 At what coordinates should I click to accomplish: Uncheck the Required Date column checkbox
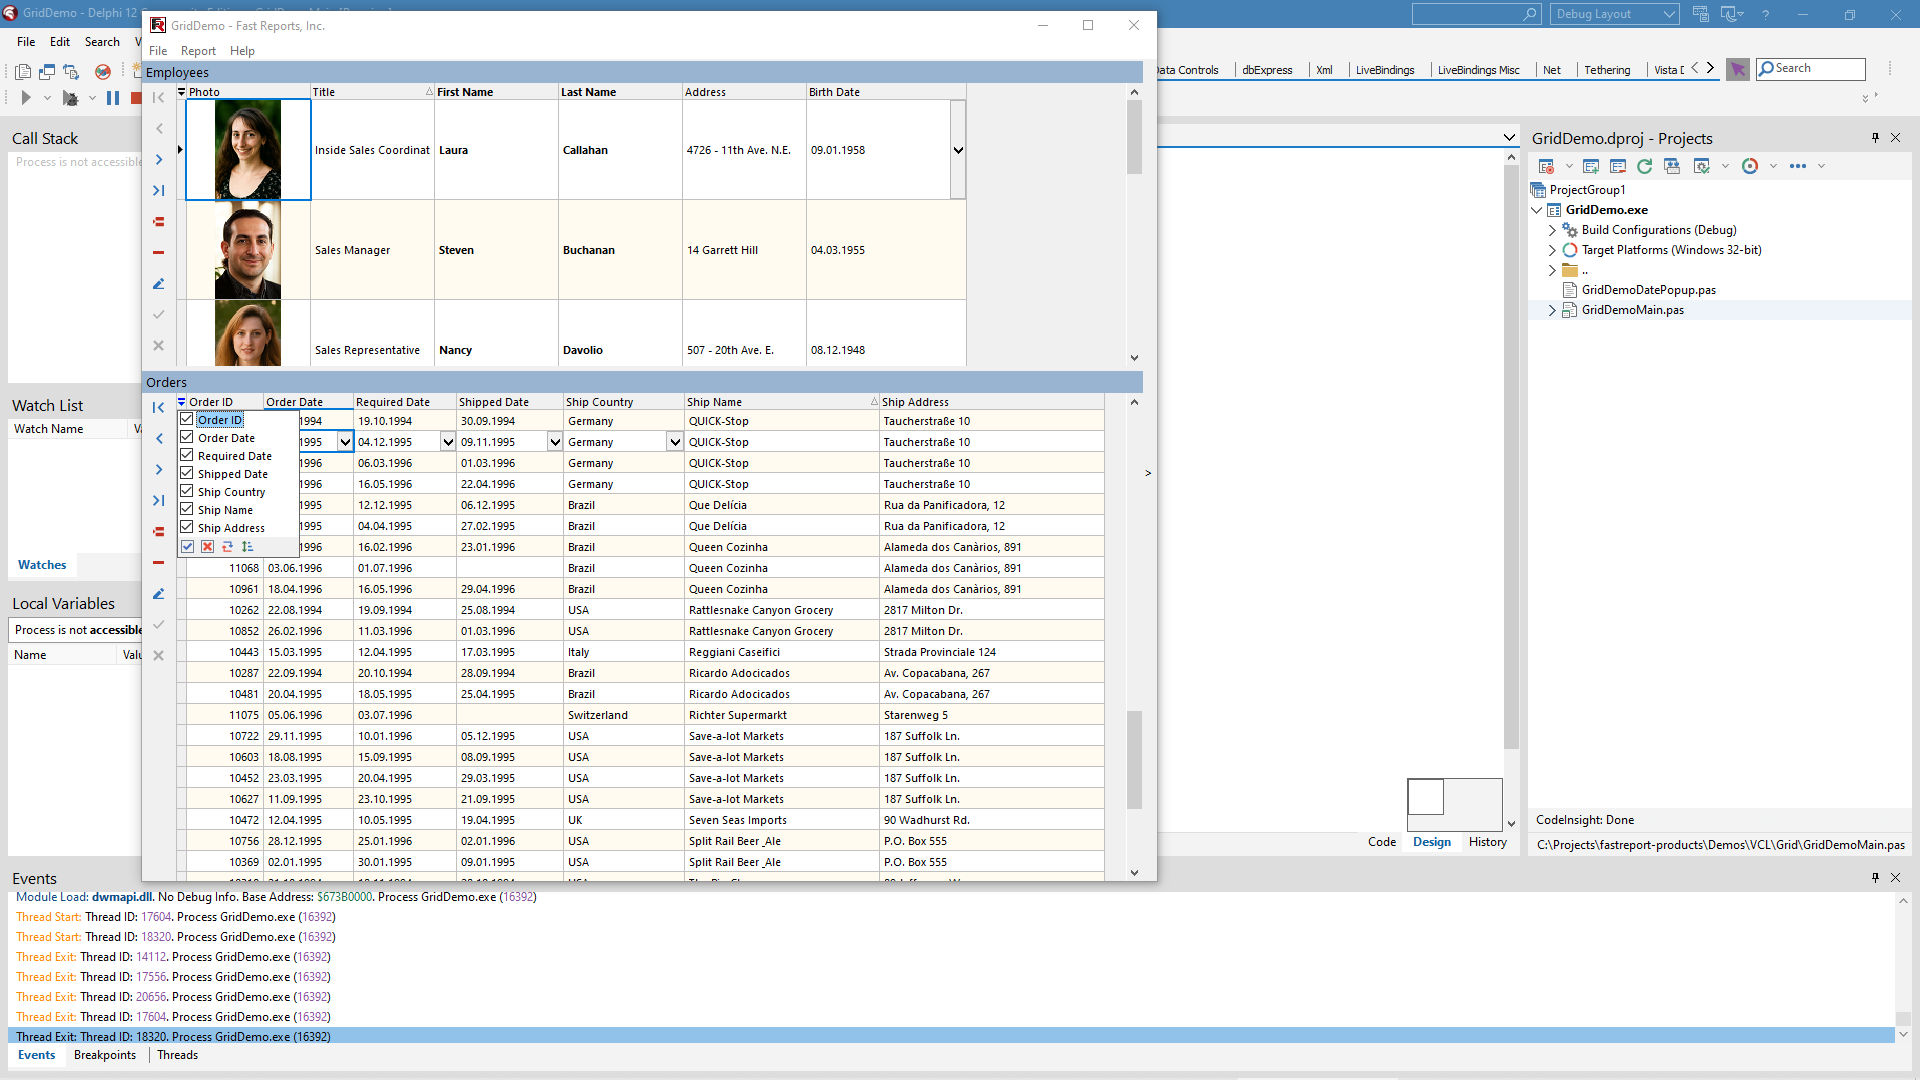[x=187, y=455]
